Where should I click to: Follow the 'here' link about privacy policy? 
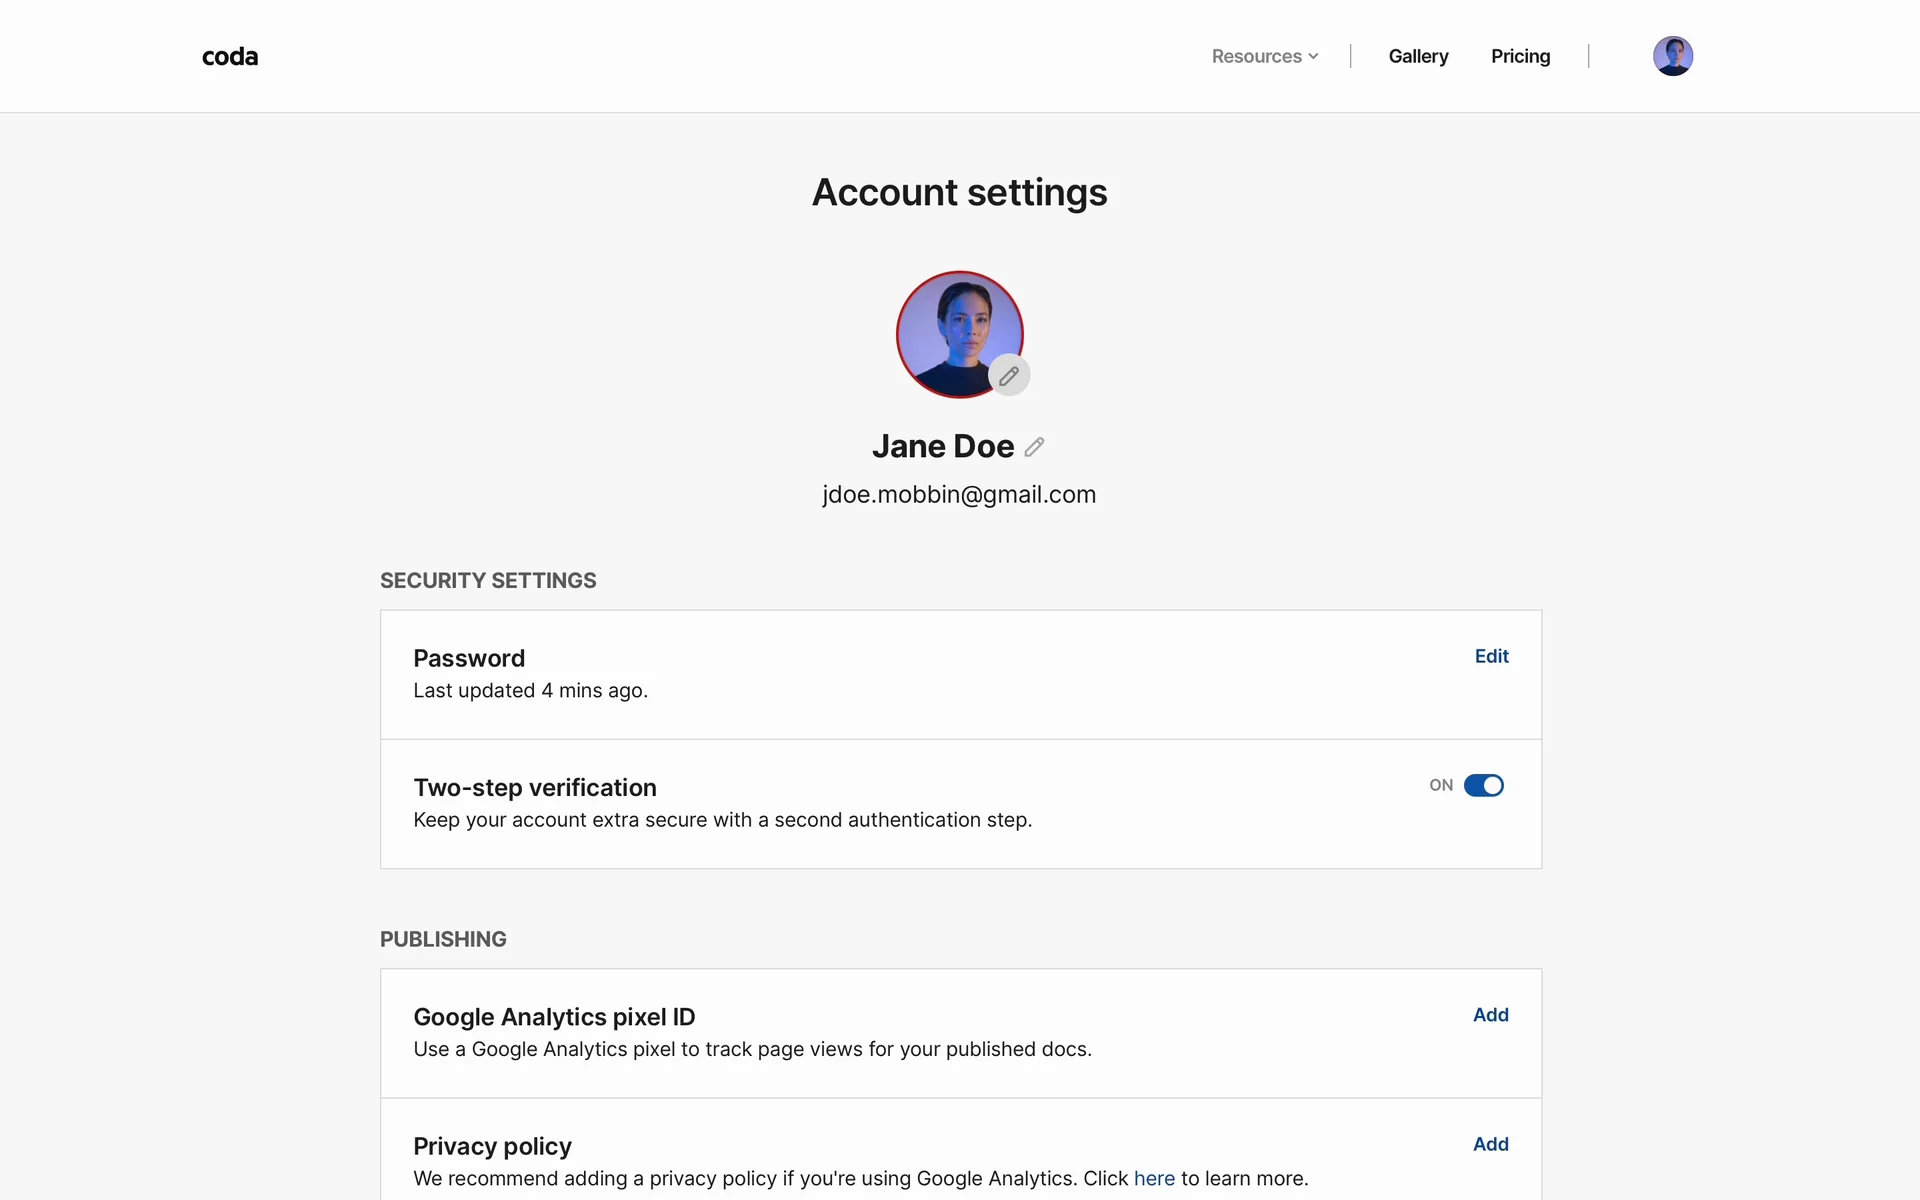1154,1179
